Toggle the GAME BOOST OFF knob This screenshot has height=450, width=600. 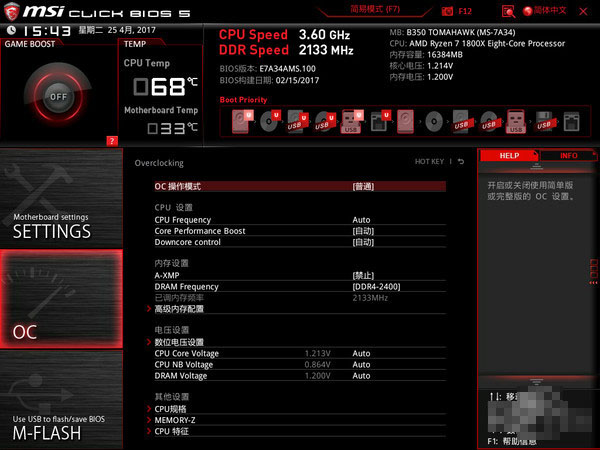tap(58, 96)
